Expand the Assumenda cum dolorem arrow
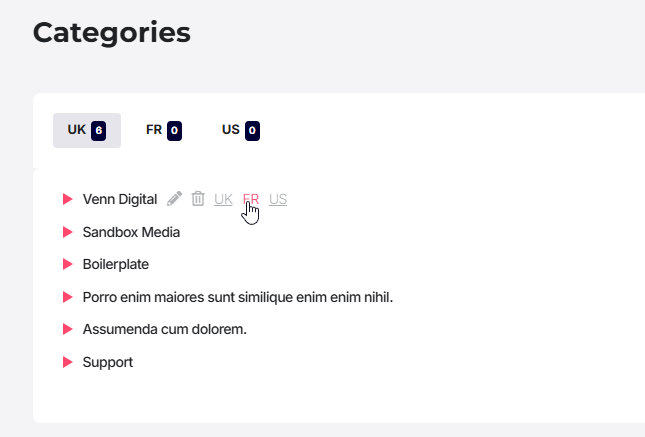 (67, 329)
